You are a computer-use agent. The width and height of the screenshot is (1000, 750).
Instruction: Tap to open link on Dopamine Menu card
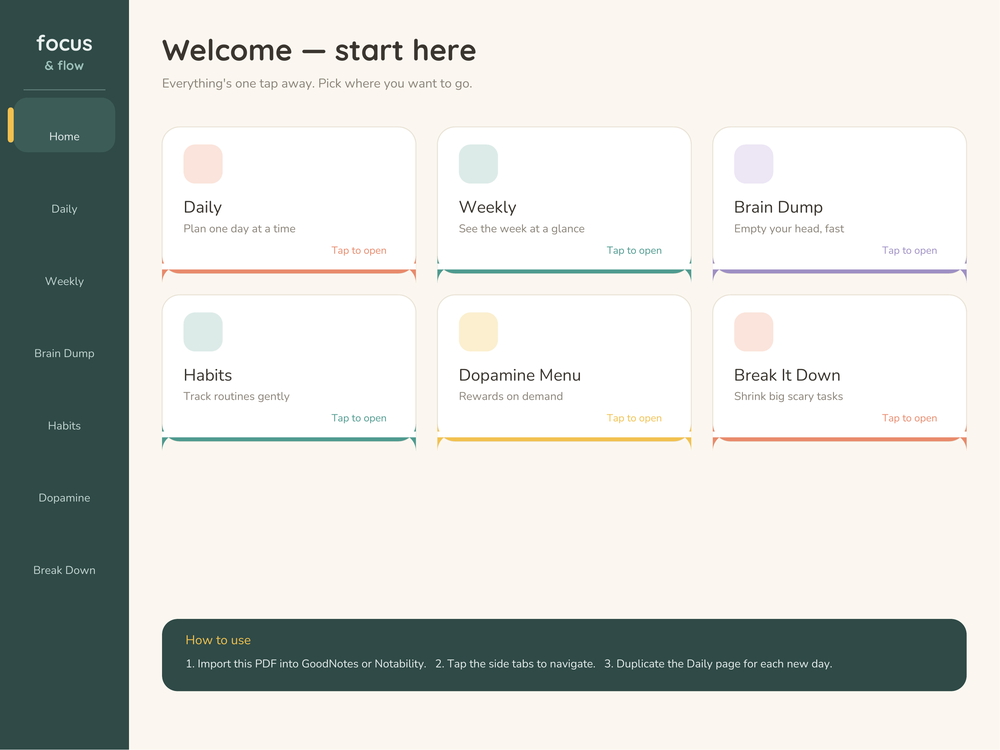point(635,418)
